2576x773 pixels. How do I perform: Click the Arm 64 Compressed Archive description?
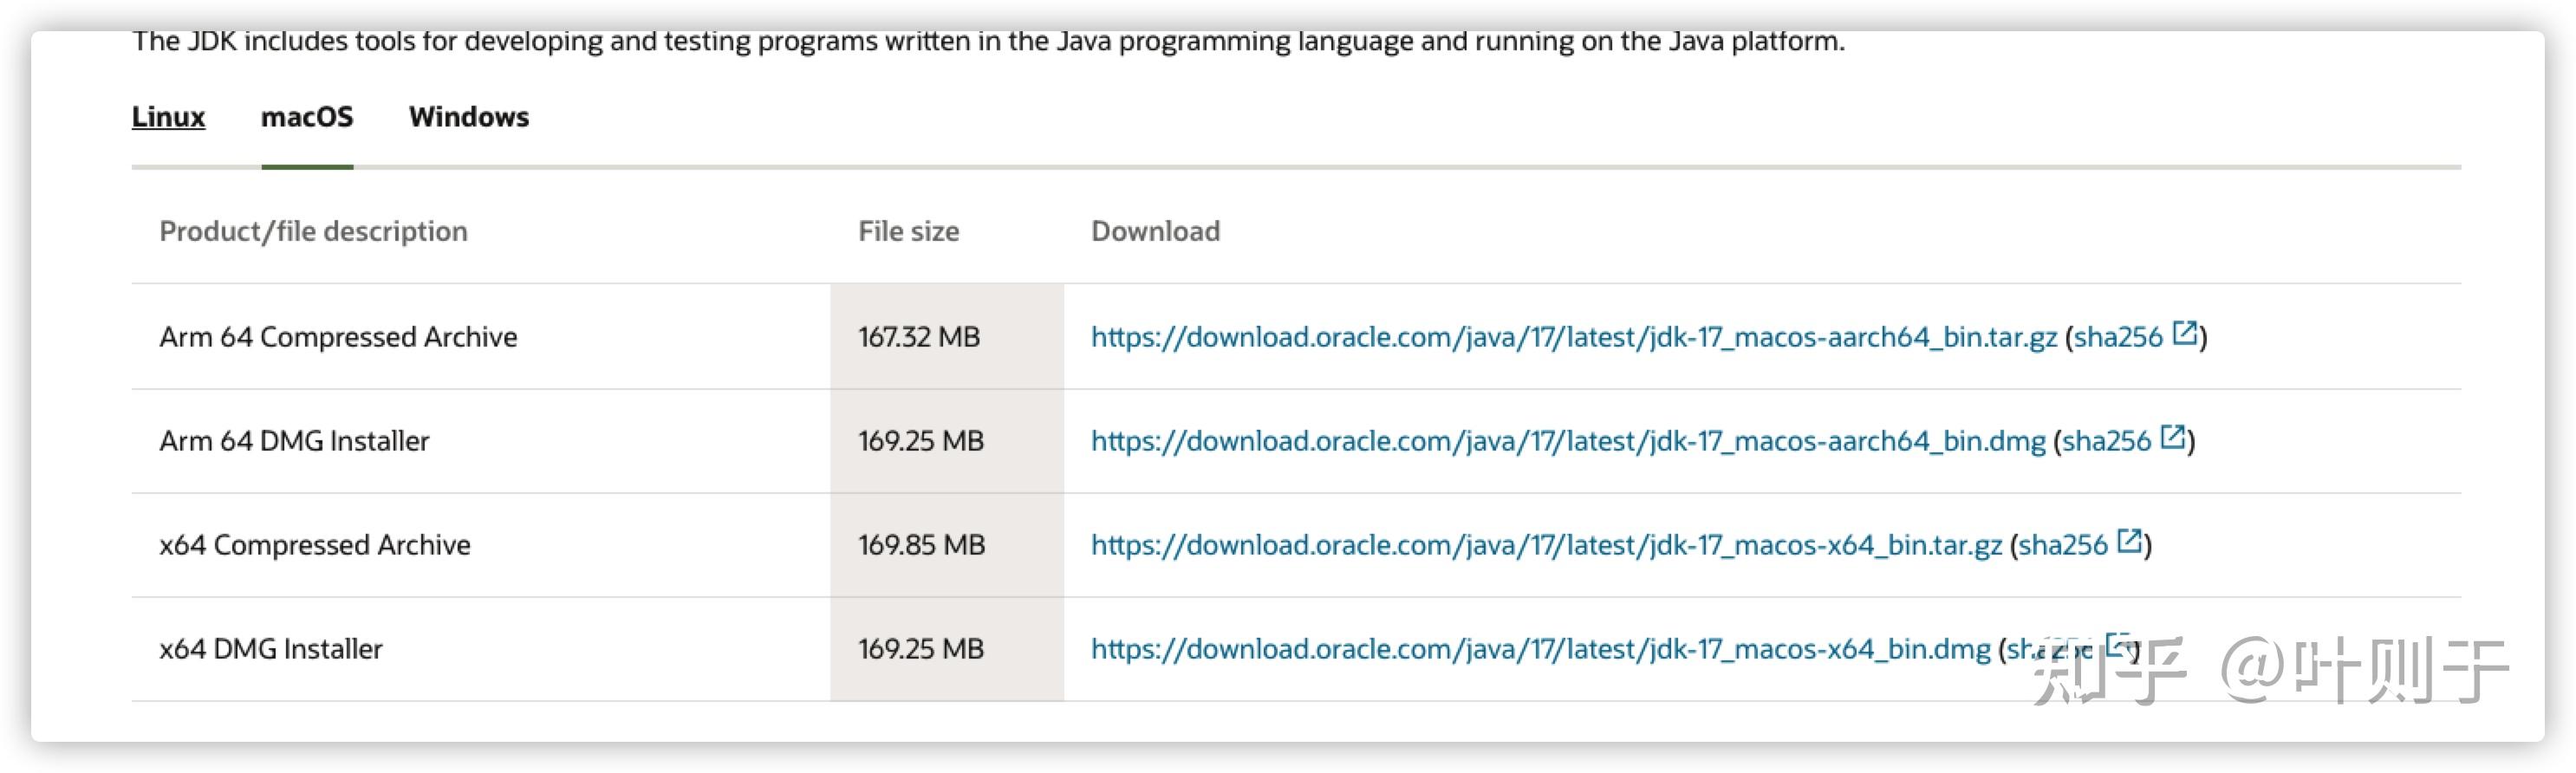pyautogui.click(x=338, y=337)
